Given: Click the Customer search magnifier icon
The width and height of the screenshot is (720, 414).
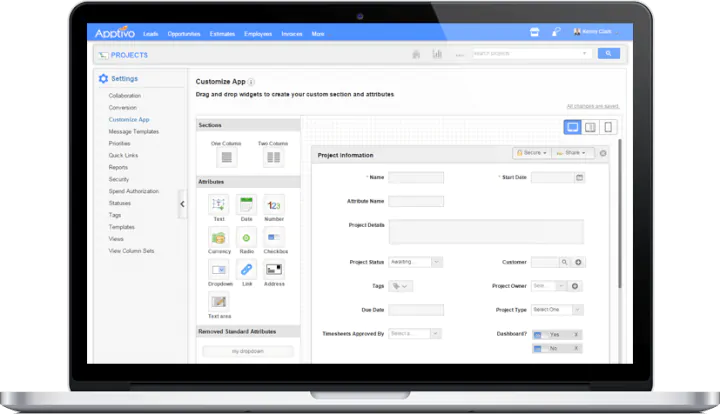Looking at the screenshot, I should pyautogui.click(x=564, y=262).
